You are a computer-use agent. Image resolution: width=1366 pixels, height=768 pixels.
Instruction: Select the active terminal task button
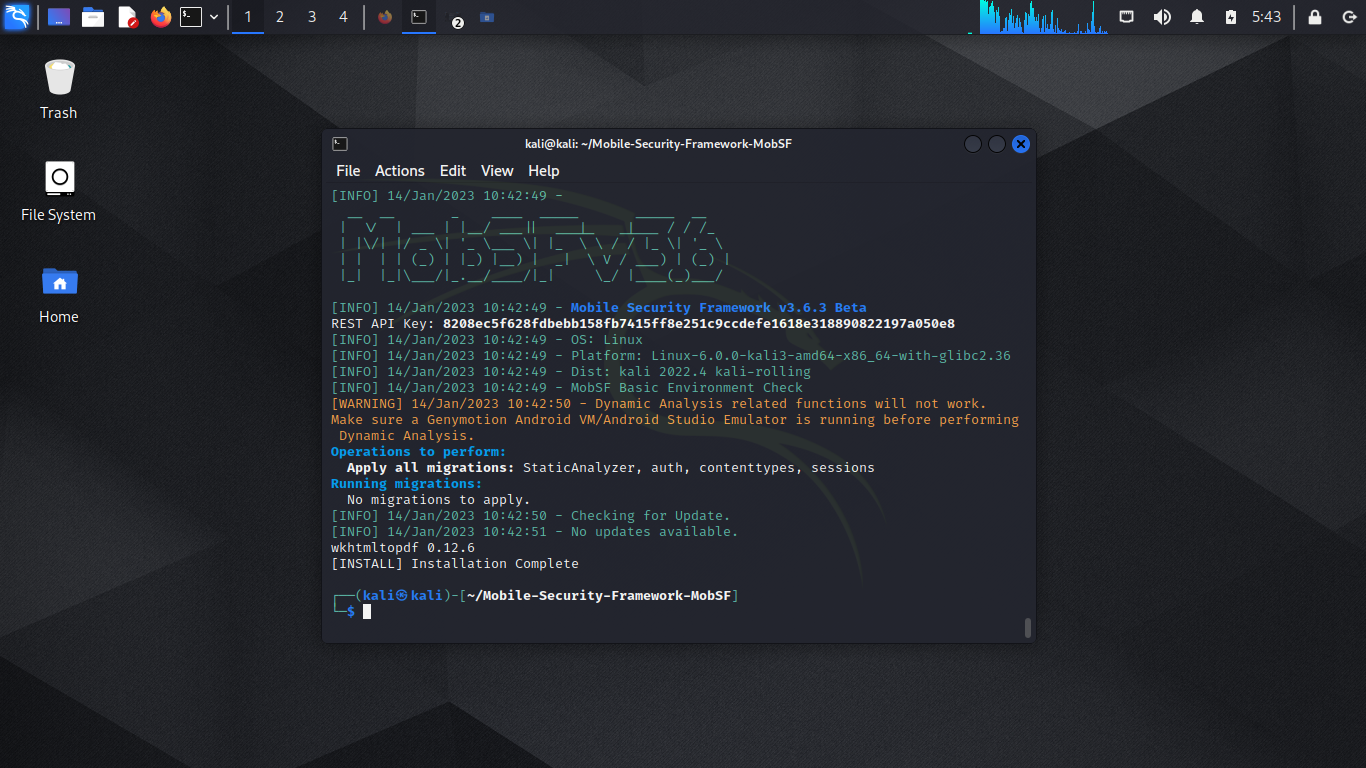(x=419, y=17)
